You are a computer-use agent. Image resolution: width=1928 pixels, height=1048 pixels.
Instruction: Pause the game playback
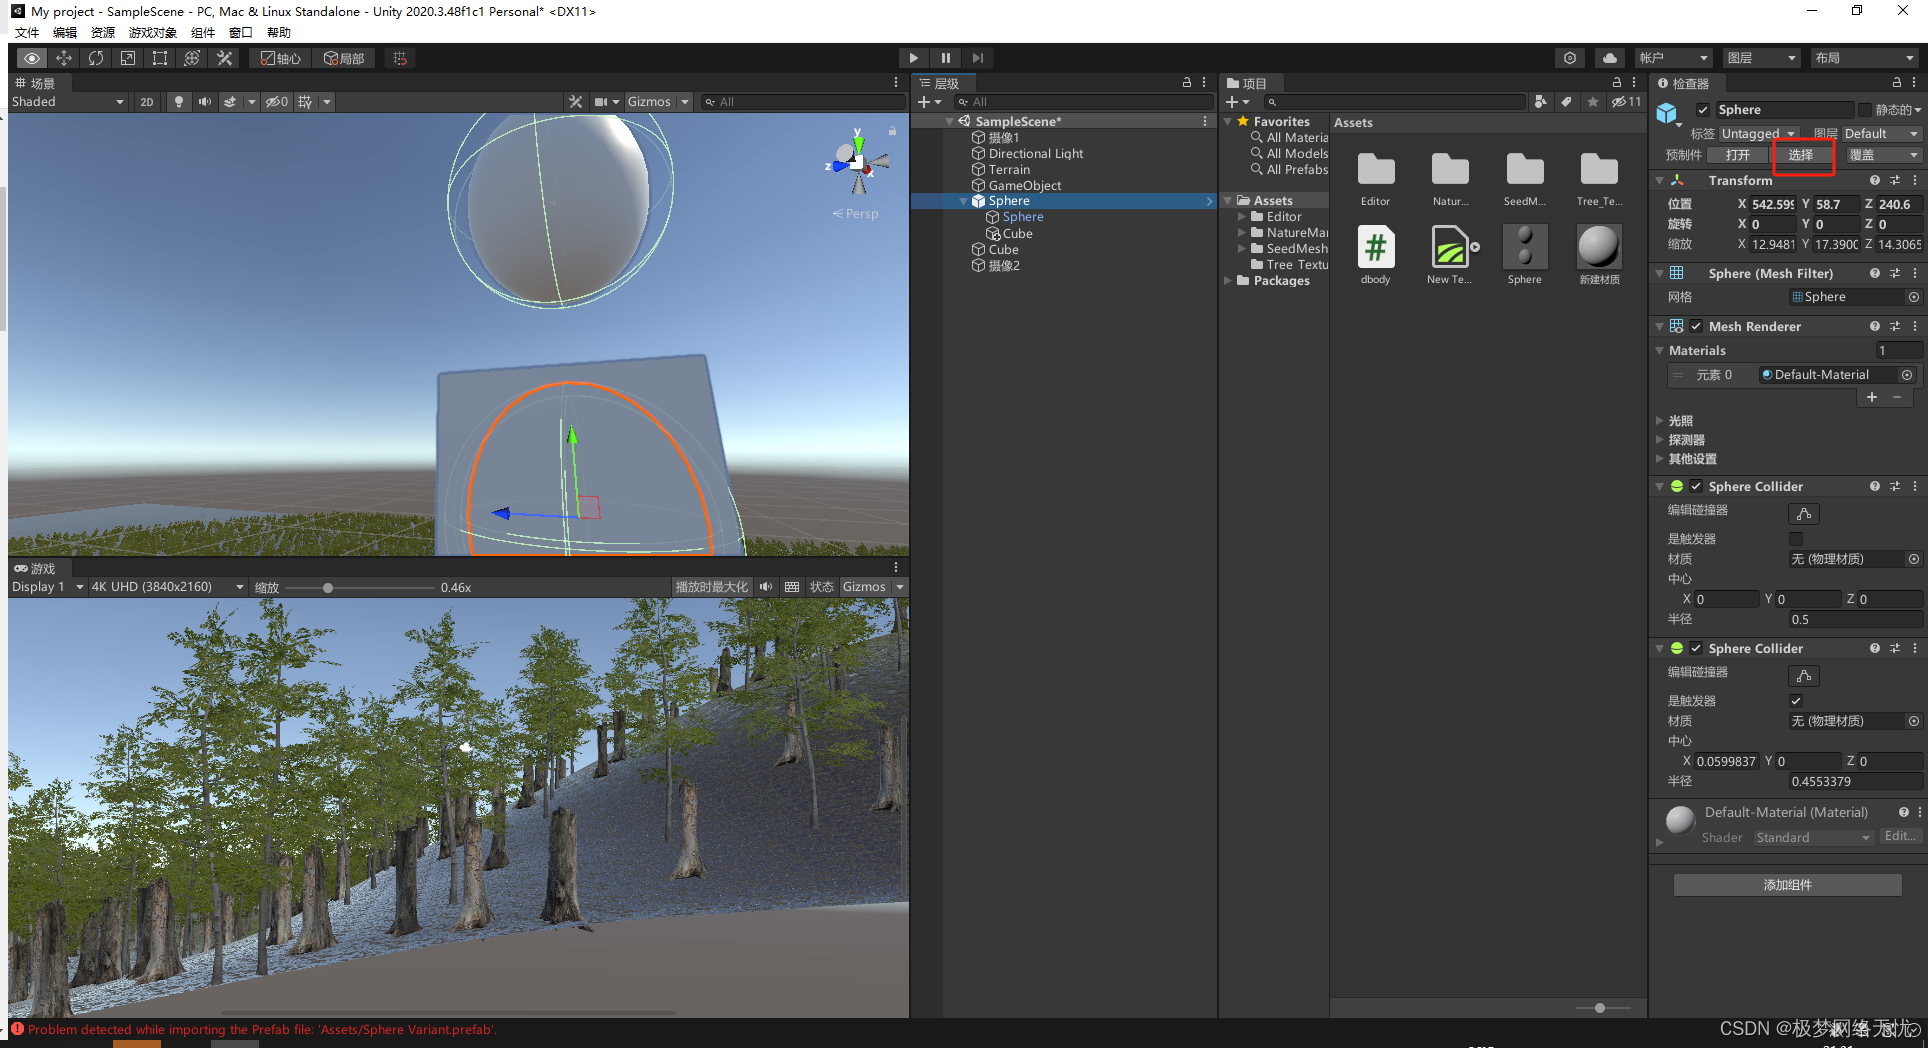[x=946, y=58]
